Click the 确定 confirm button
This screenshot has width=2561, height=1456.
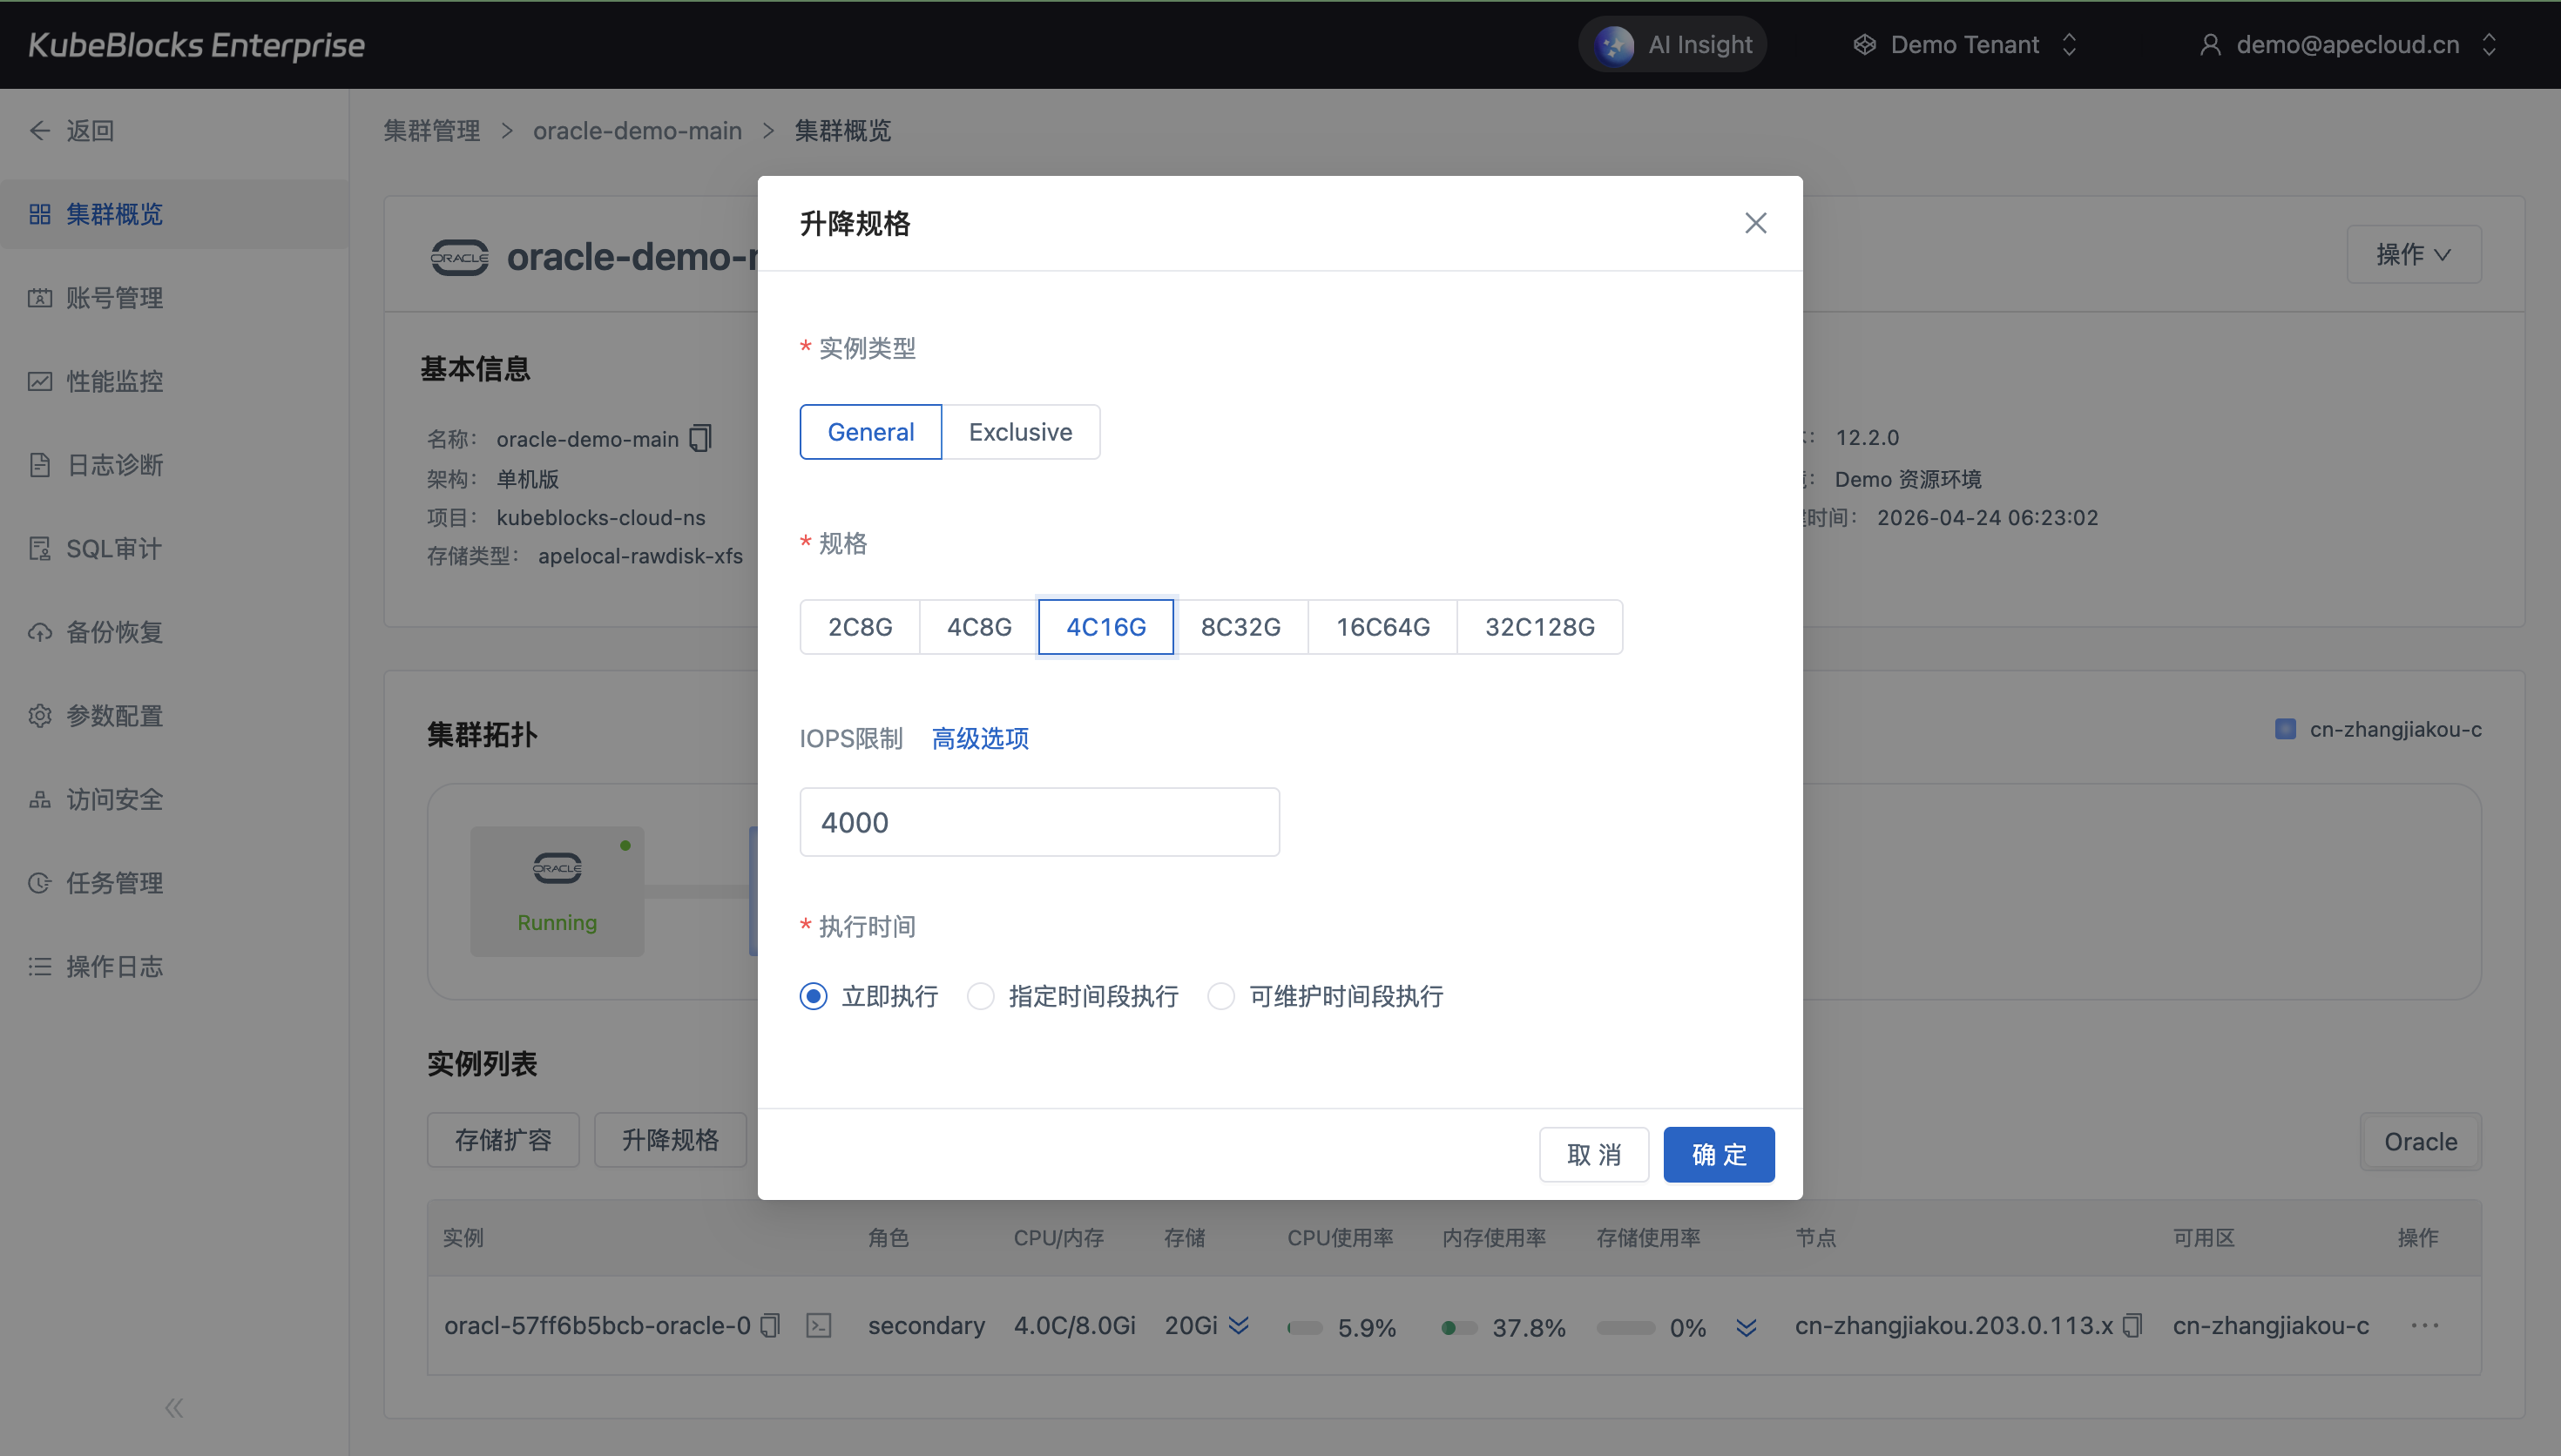[1718, 1155]
